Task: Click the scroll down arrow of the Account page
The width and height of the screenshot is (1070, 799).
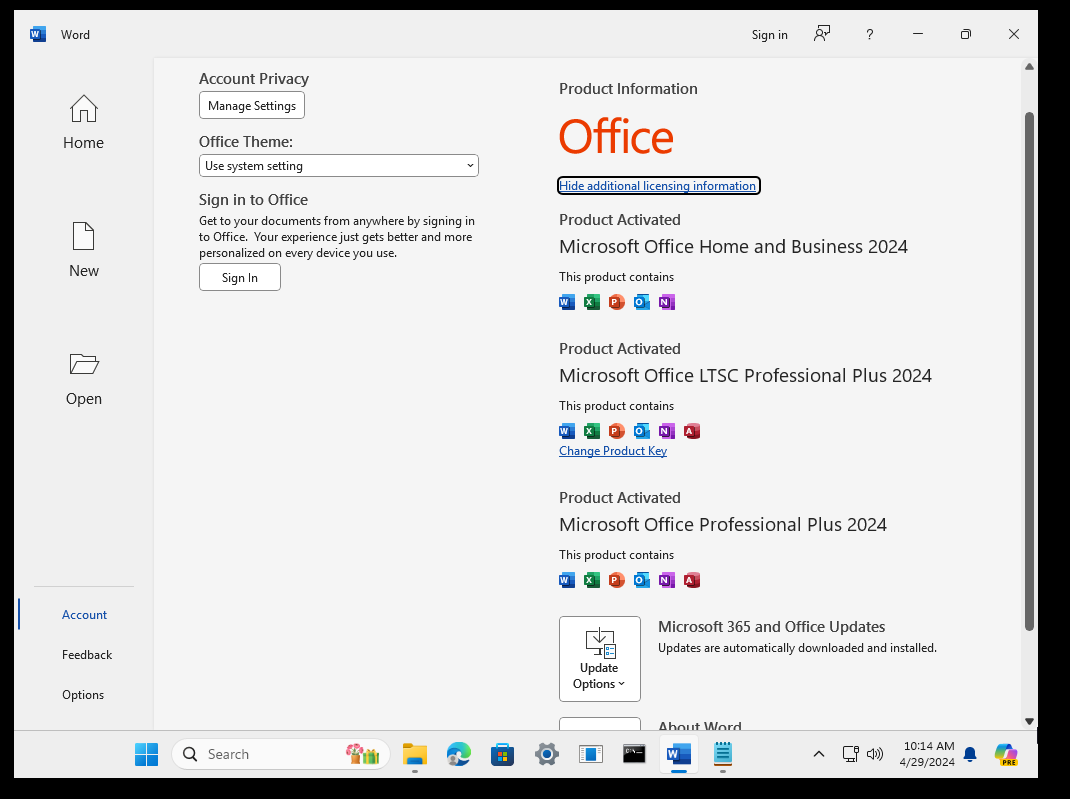Action: [1029, 721]
